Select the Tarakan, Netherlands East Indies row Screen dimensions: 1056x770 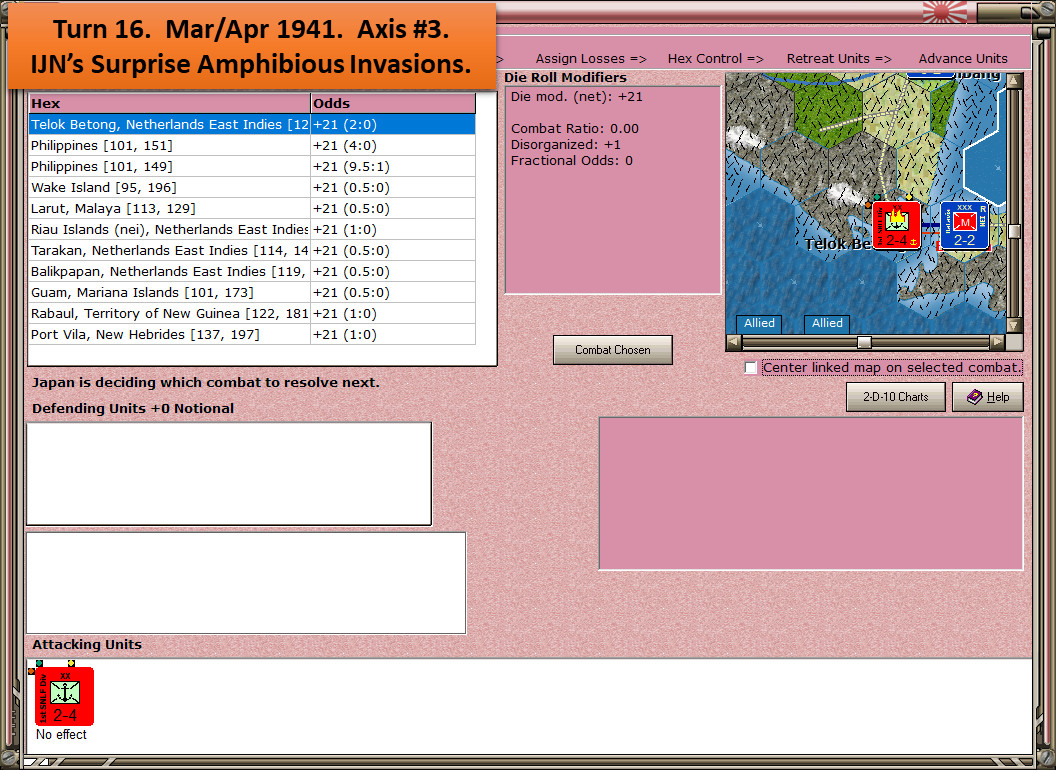pos(252,251)
